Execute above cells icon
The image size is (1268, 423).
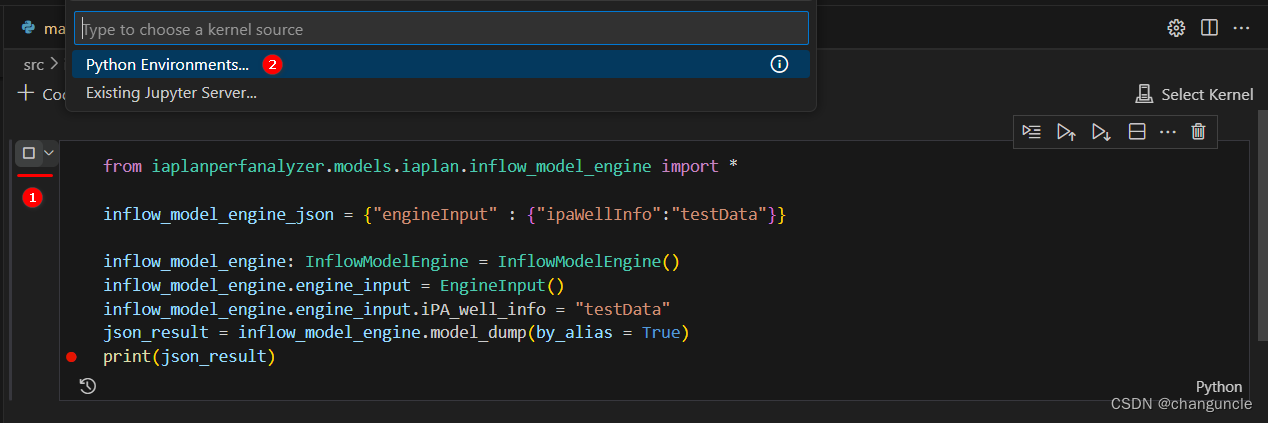point(1066,131)
